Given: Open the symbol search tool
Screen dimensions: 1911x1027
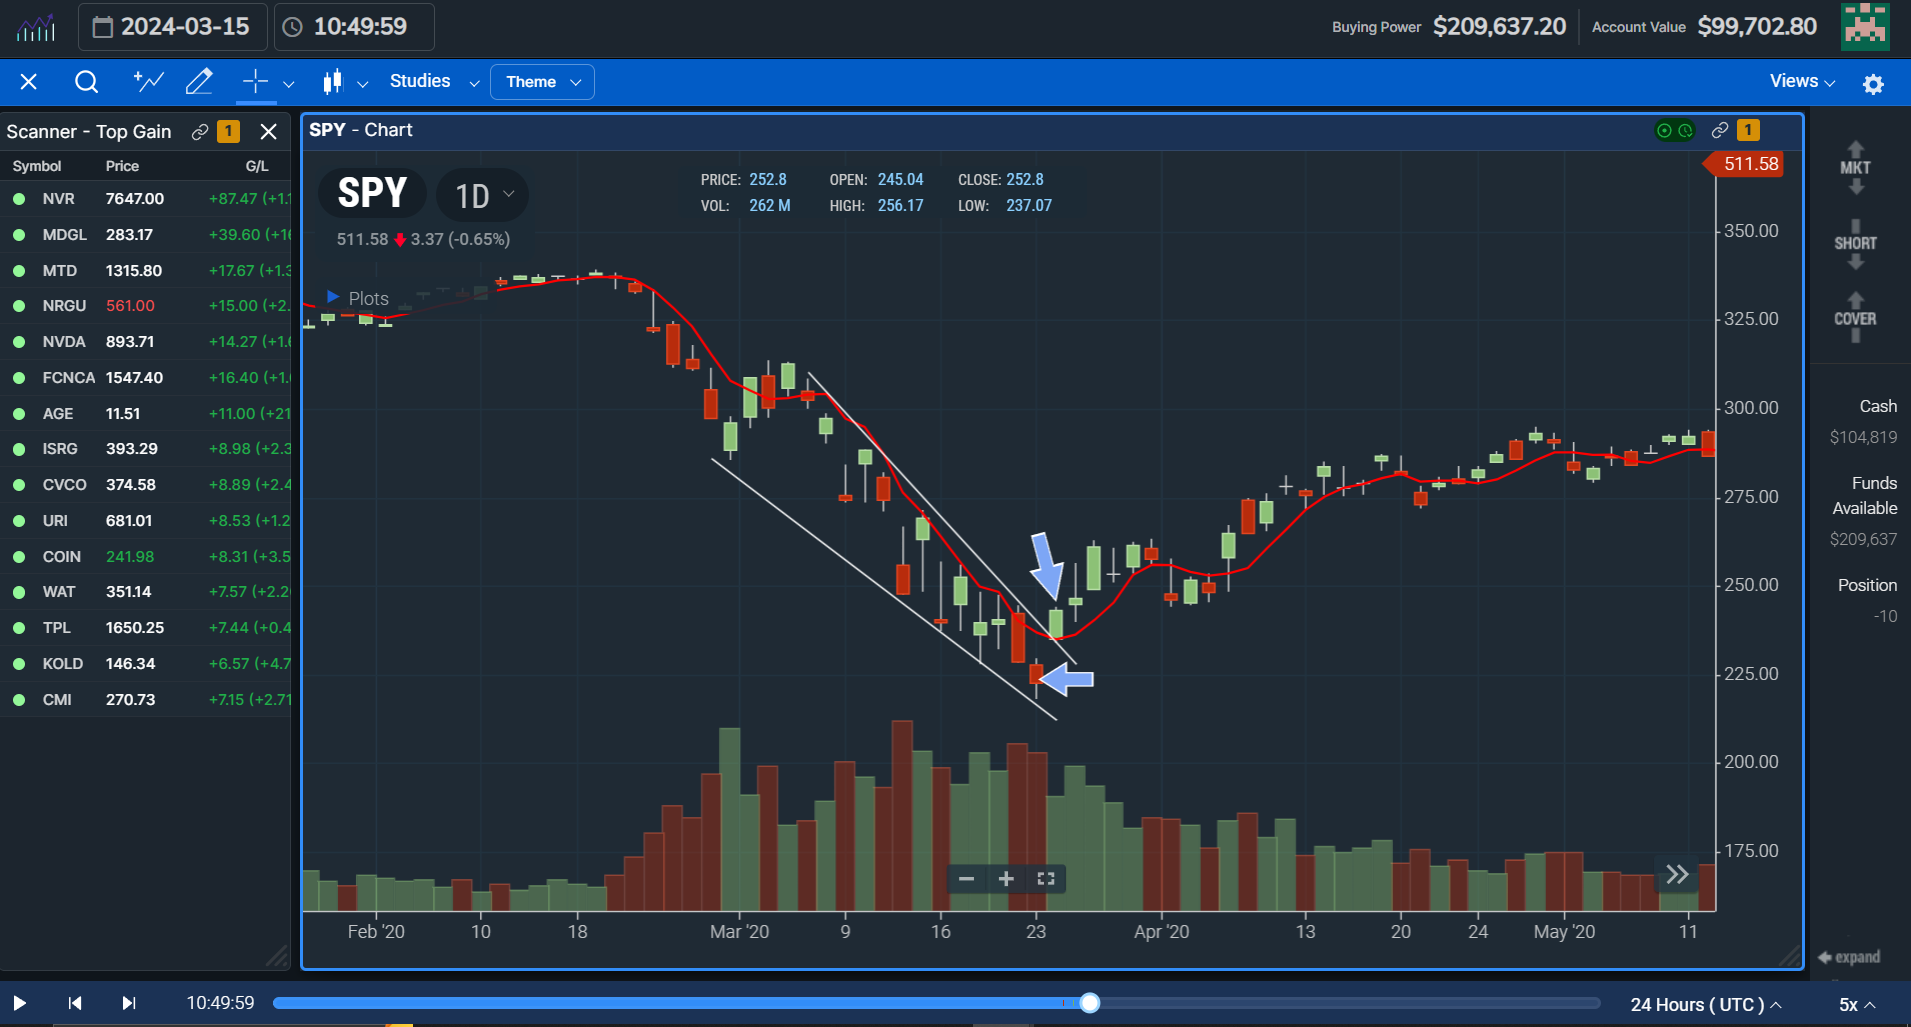Looking at the screenshot, I should [87, 82].
